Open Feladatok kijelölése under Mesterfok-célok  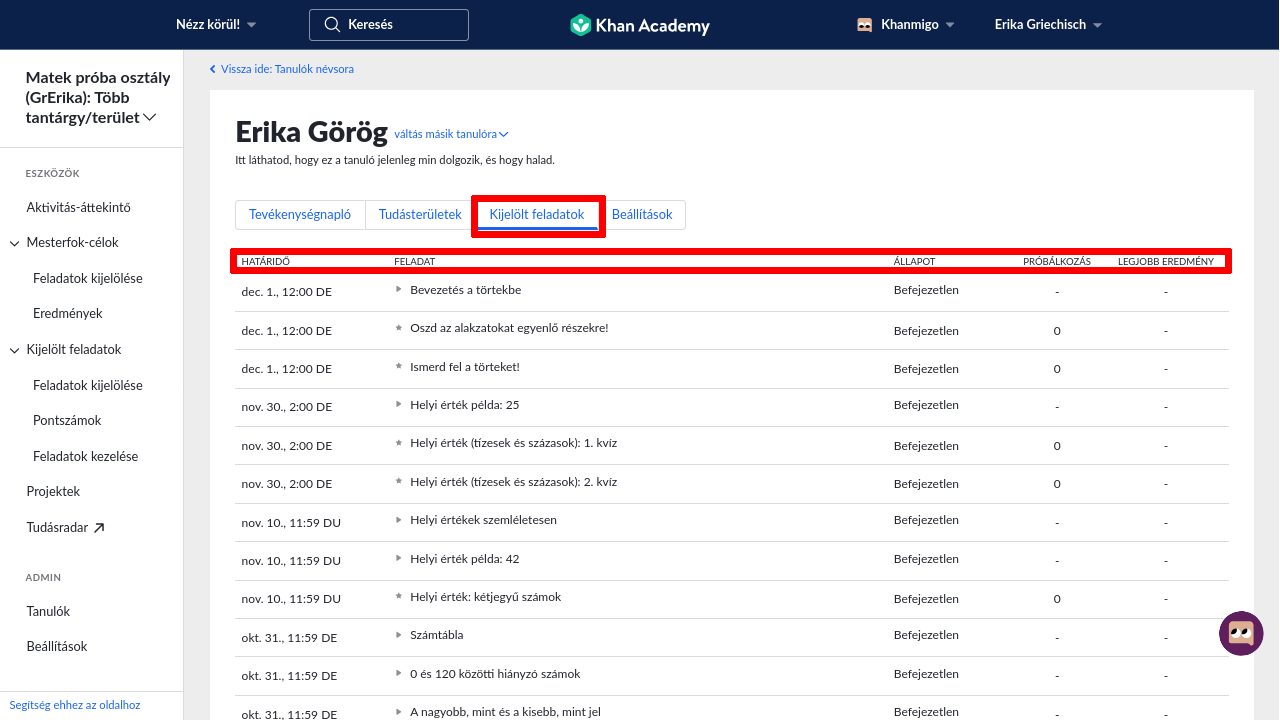tap(88, 279)
